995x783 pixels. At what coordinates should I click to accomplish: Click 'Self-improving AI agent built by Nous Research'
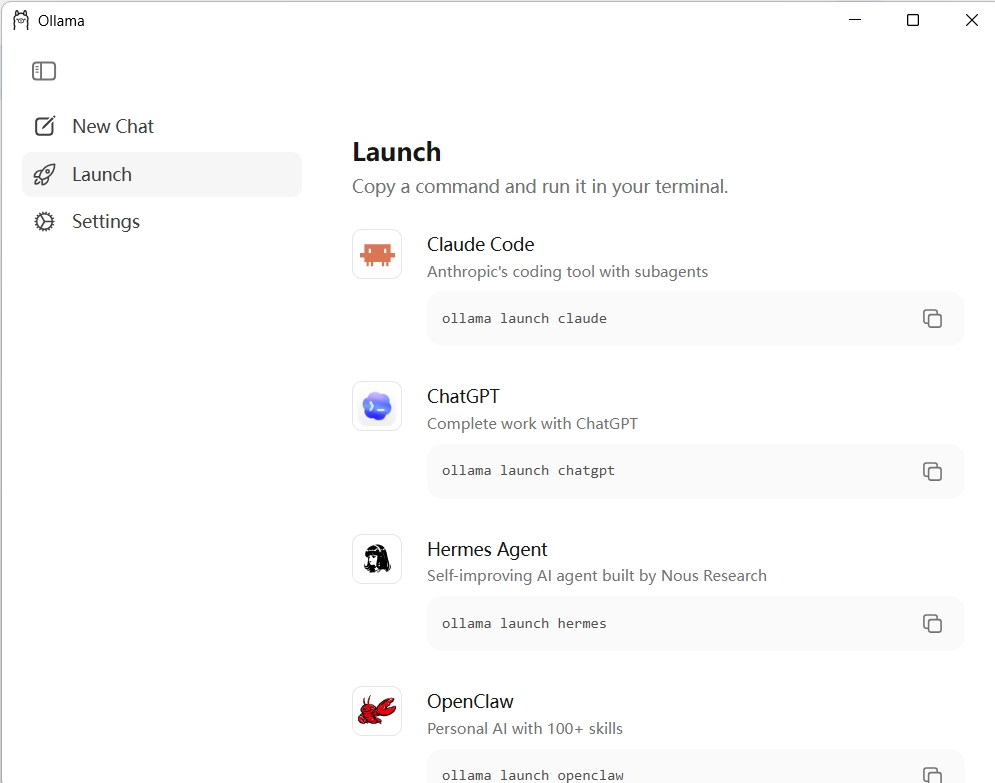[x=596, y=576]
